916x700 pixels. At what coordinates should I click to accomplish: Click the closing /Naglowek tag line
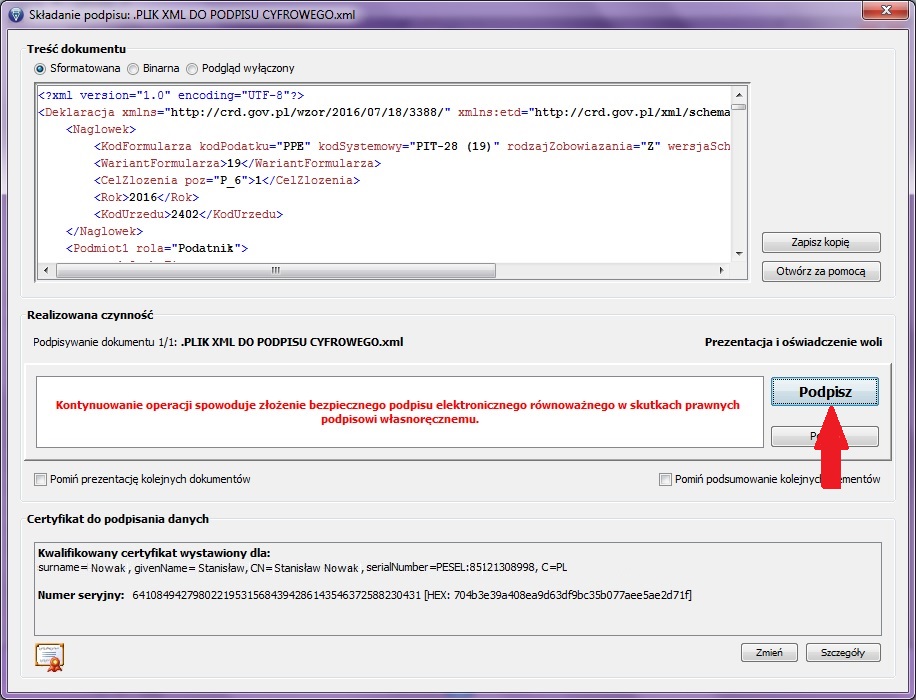click(105, 231)
